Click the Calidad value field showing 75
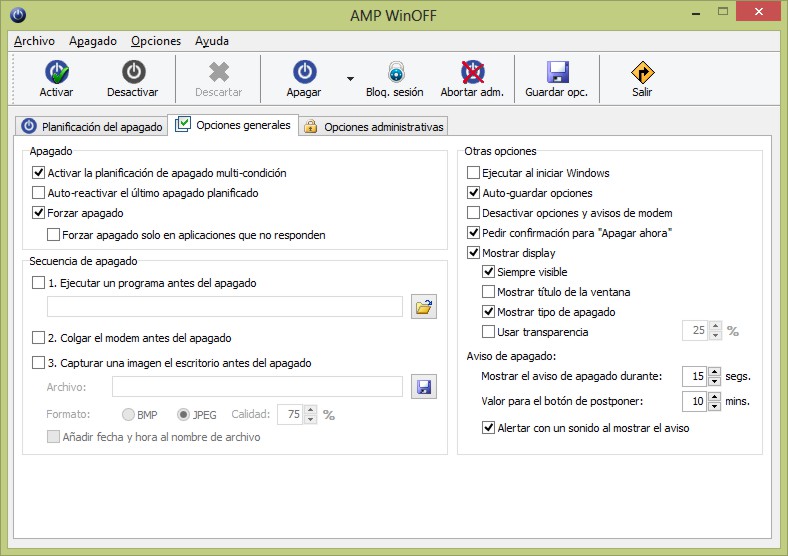This screenshot has width=788, height=556. (x=290, y=414)
